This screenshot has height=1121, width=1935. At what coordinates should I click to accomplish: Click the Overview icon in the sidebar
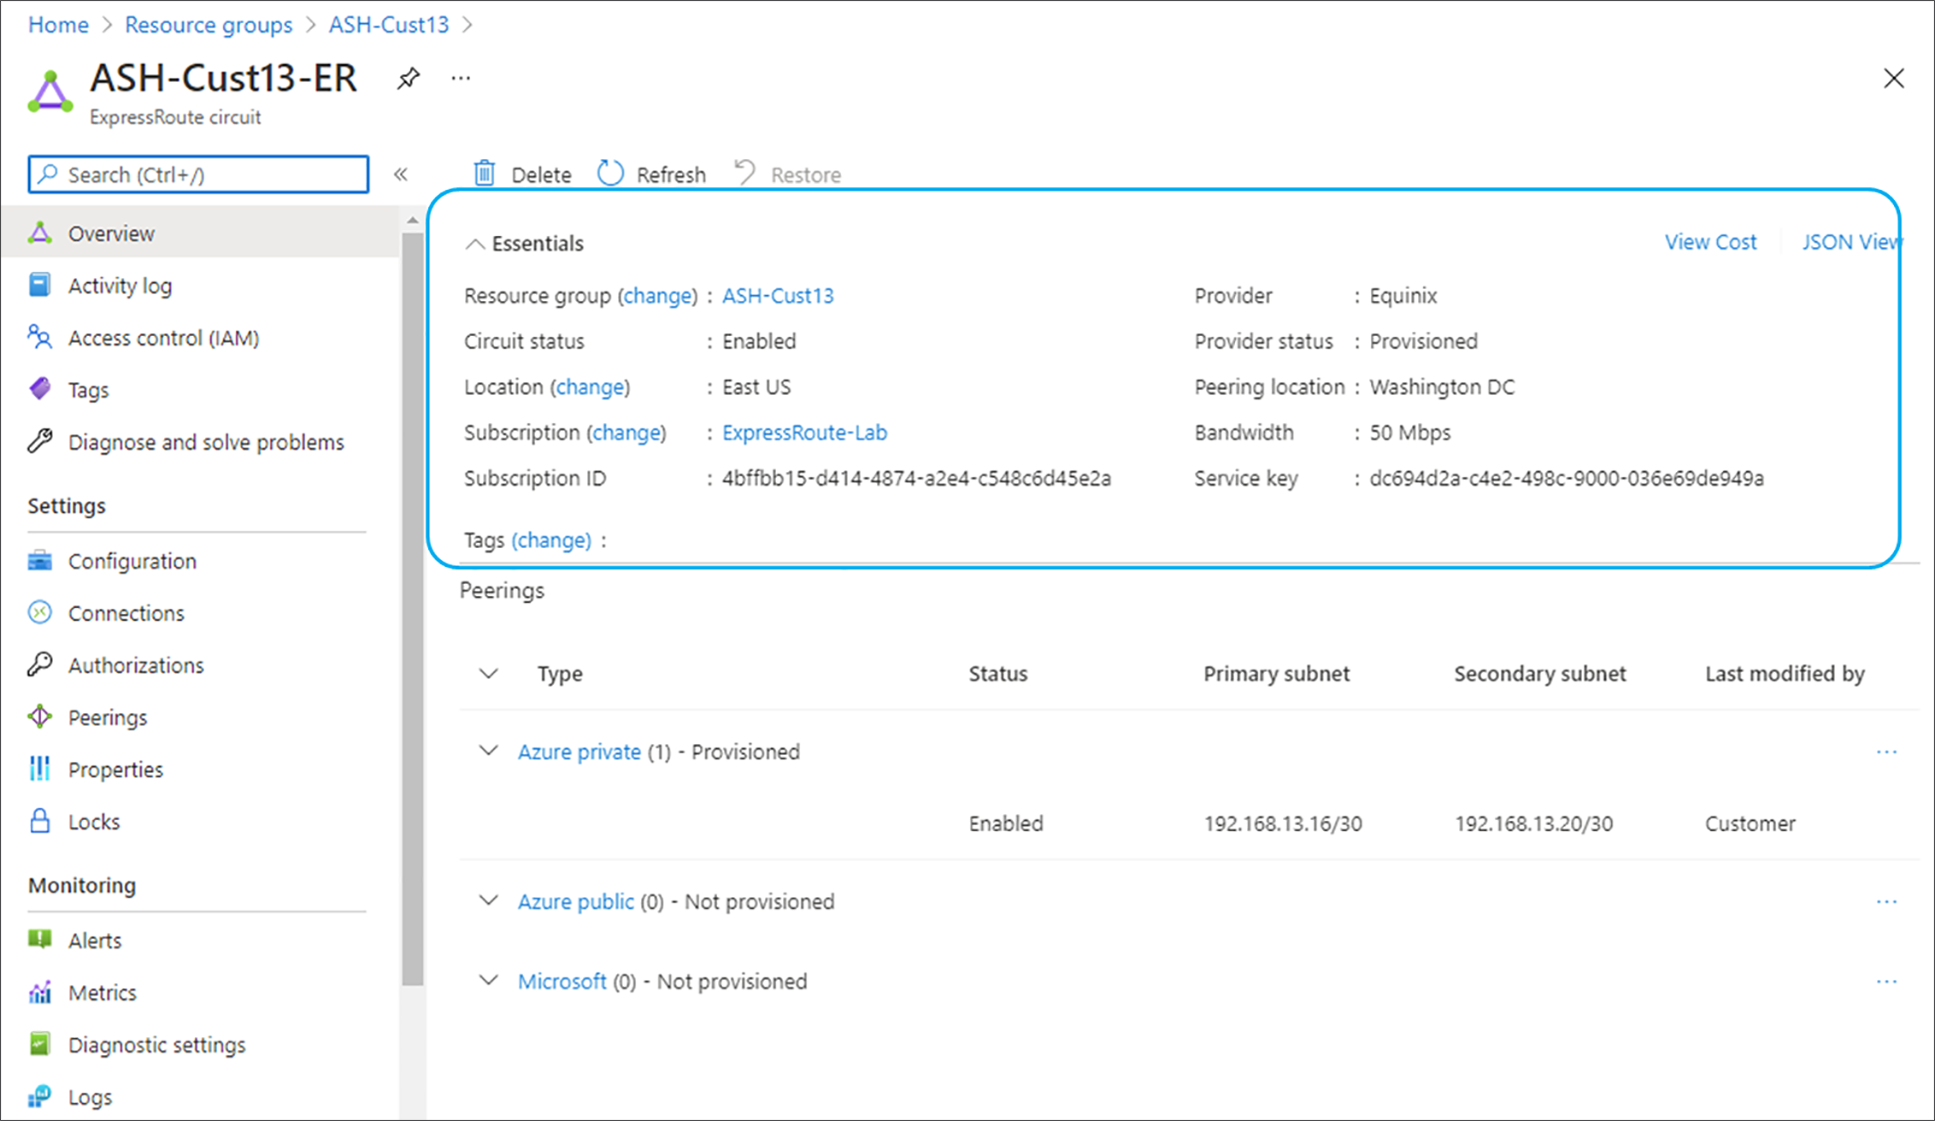point(40,233)
